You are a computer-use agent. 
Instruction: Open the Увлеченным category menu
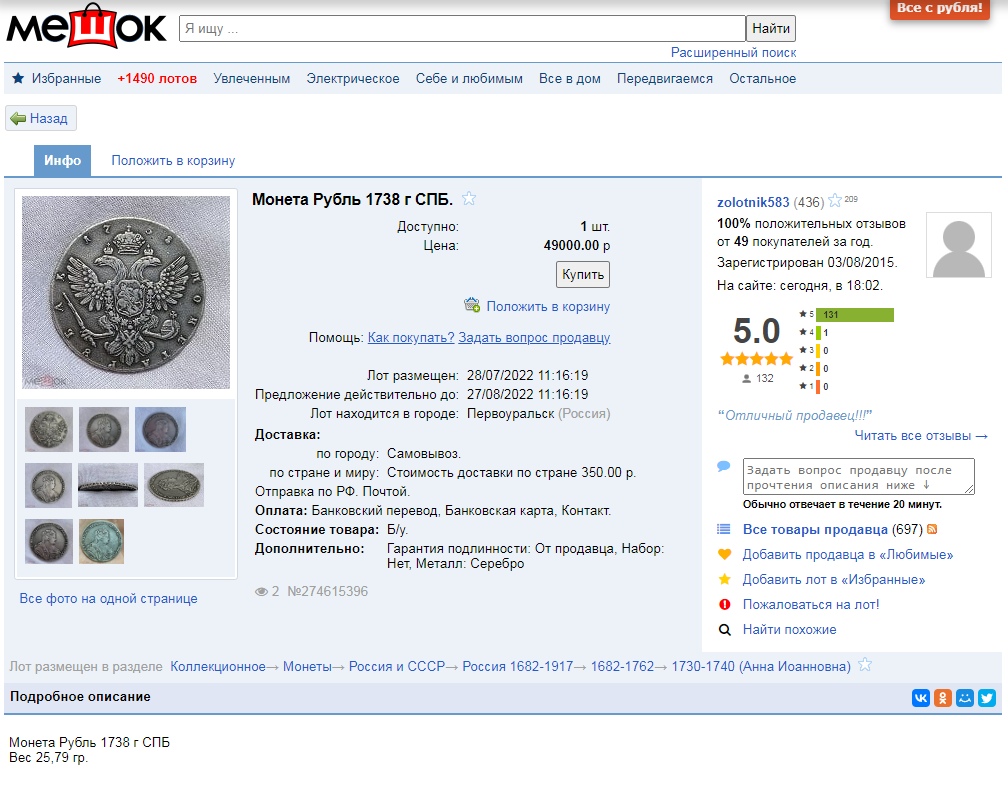(x=251, y=78)
